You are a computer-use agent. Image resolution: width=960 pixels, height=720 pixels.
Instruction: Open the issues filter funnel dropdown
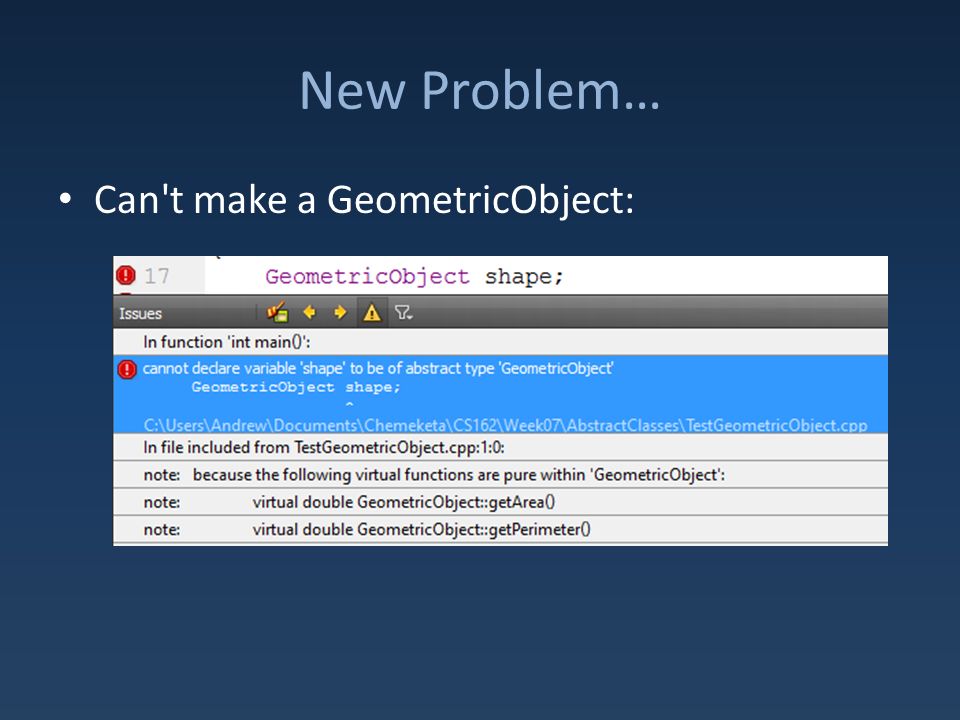[x=403, y=313]
